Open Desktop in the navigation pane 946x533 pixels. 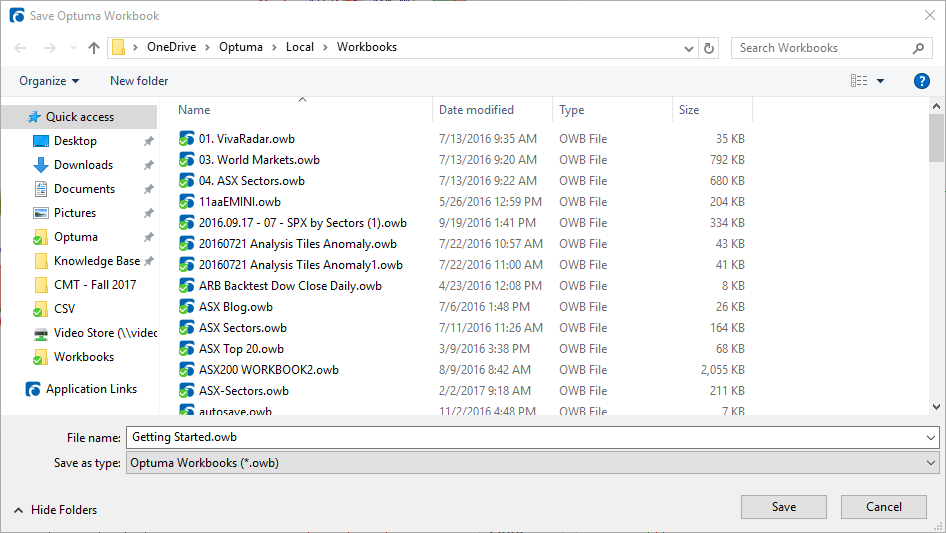(75, 141)
